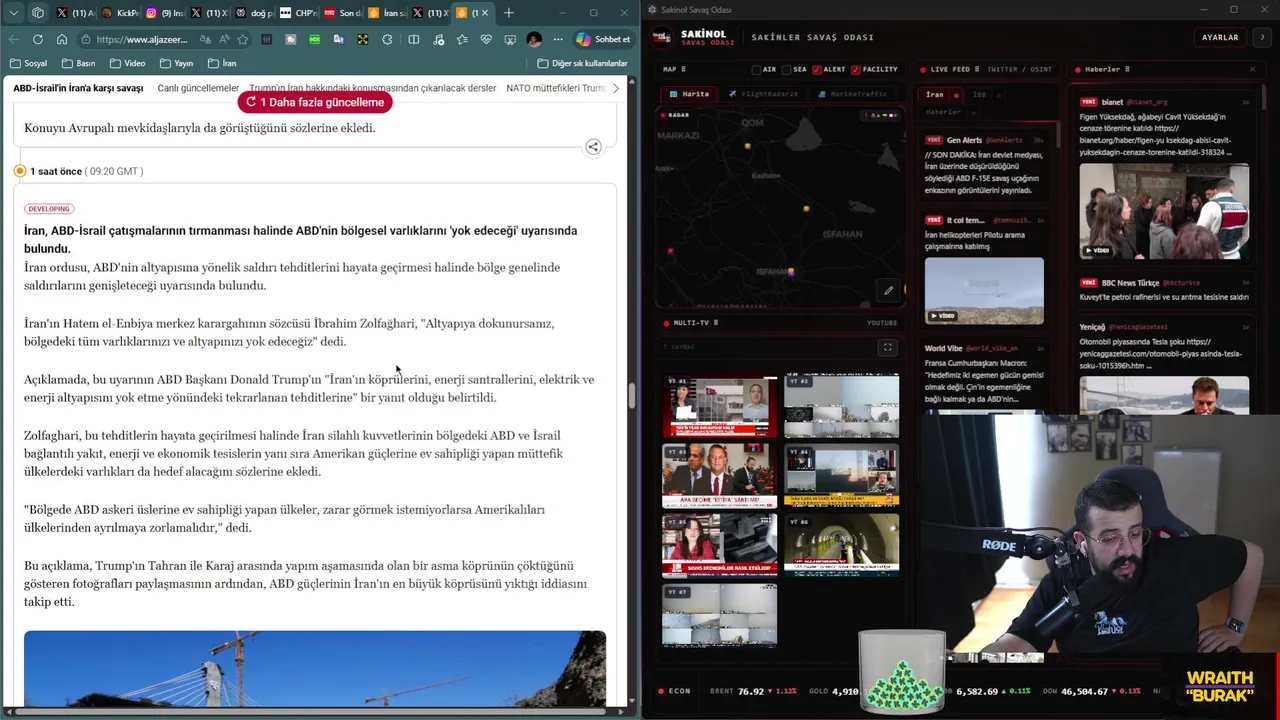Image resolution: width=1280 pixels, height=720 pixels.
Task: Click the DEVELOPING badge on the article
Action: click(x=49, y=209)
